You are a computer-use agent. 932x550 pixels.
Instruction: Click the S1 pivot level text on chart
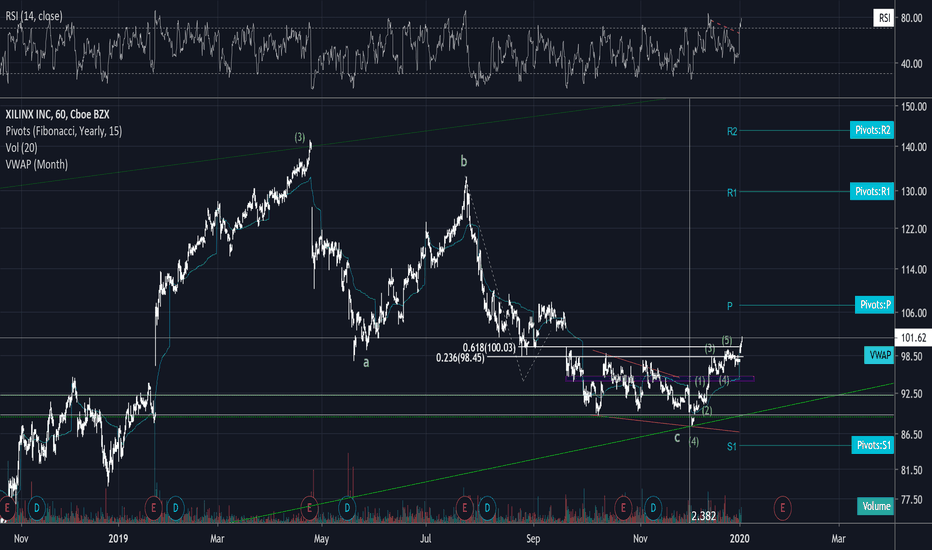[732, 447]
